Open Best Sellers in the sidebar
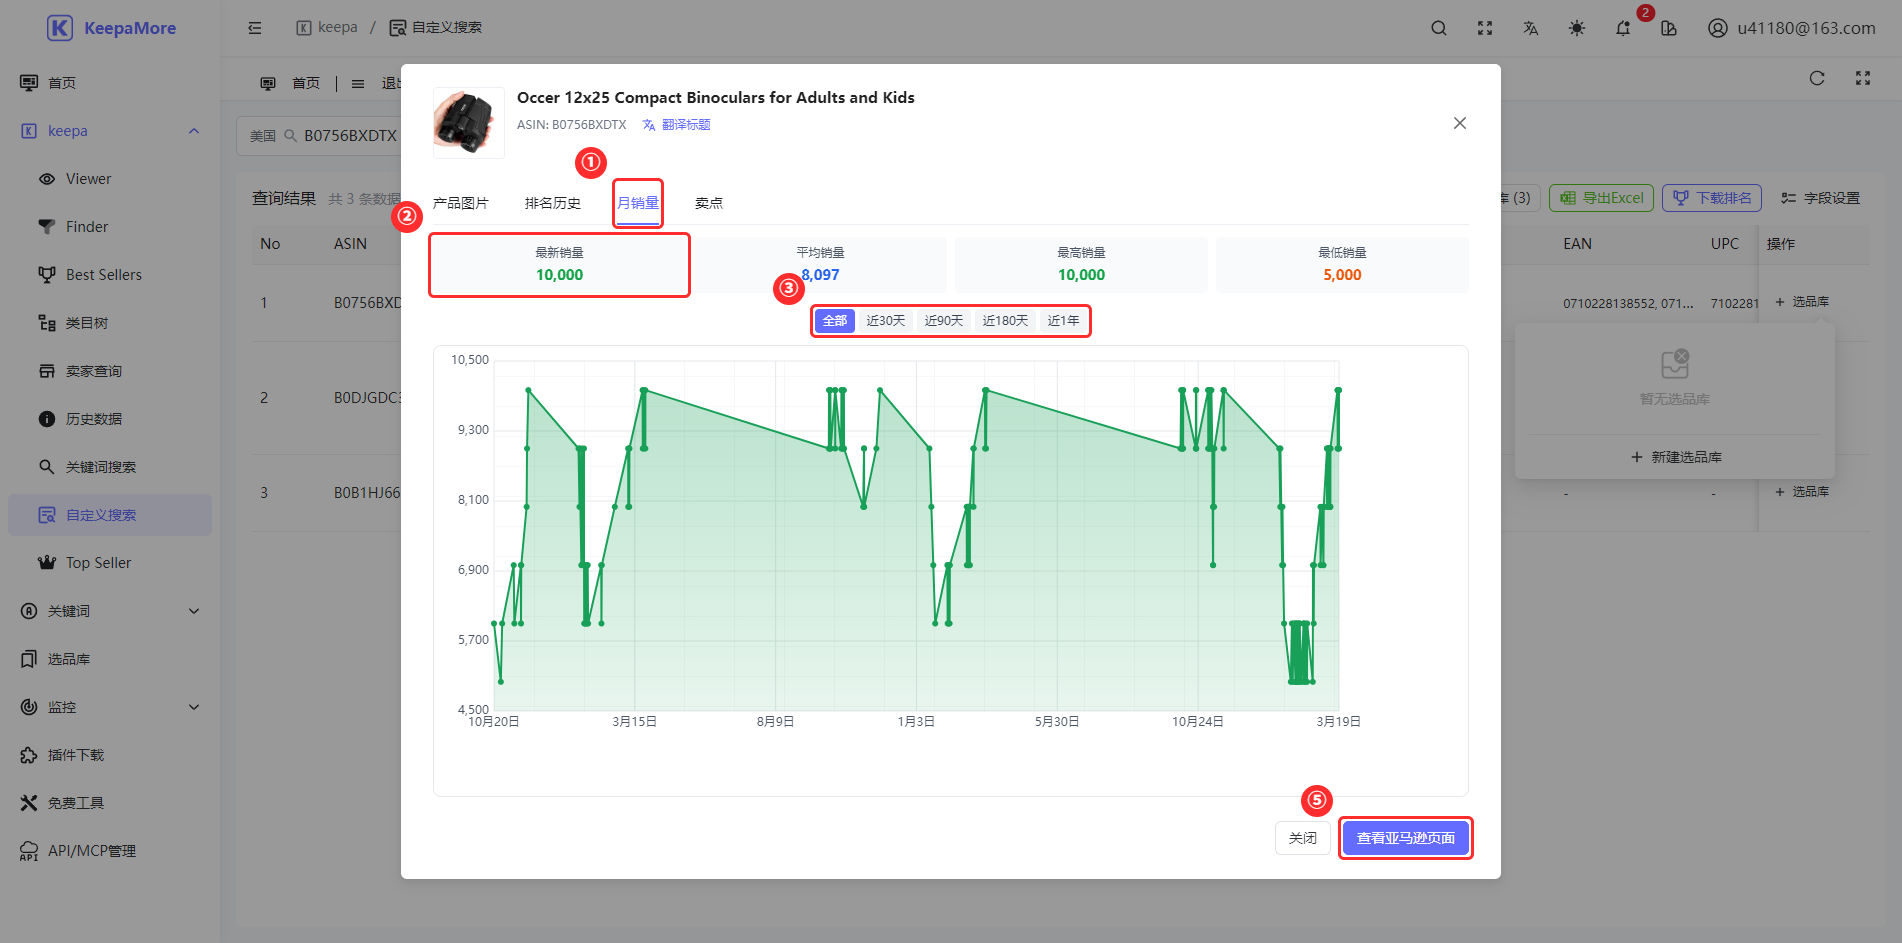The image size is (1902, 943). (110, 275)
